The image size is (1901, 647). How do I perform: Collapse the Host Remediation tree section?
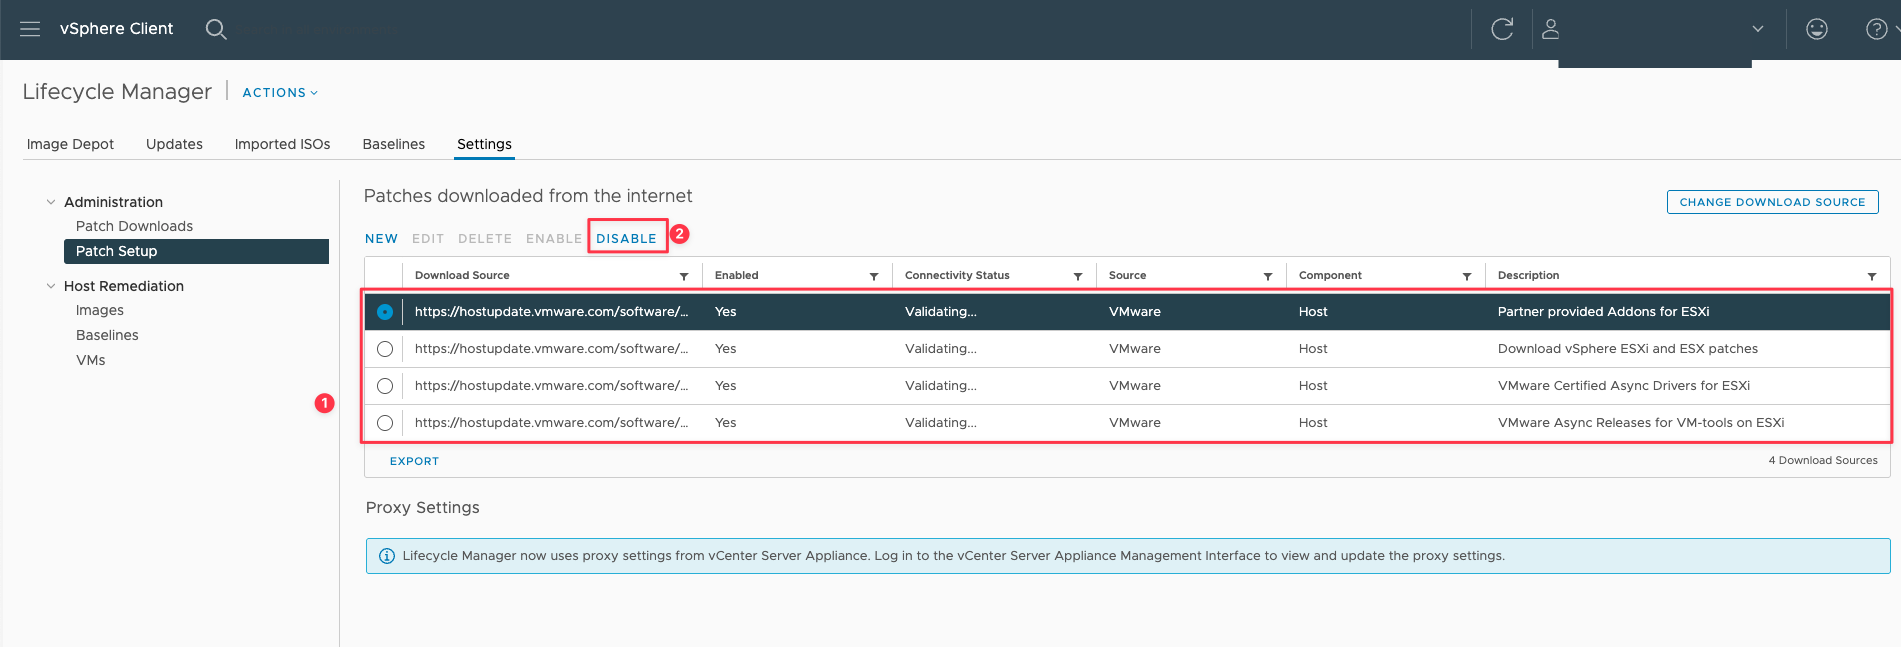click(x=51, y=286)
